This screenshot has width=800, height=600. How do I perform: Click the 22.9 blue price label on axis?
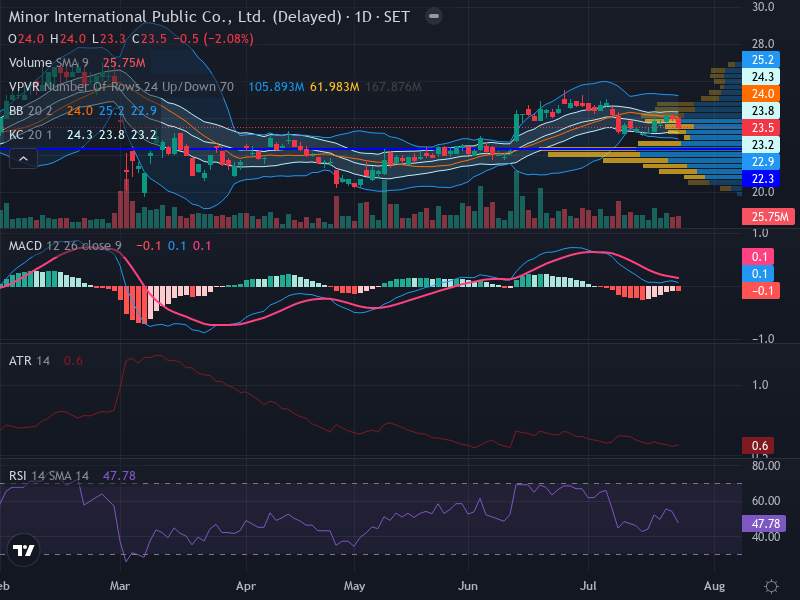[x=761, y=162]
